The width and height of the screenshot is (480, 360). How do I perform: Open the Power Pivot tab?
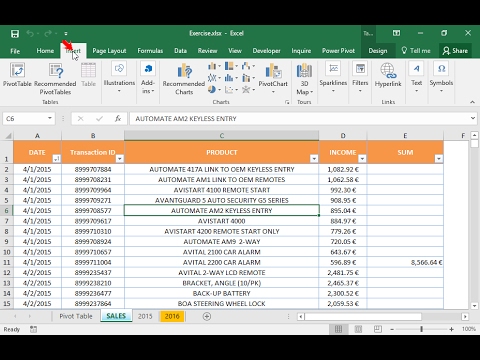pos(338,51)
